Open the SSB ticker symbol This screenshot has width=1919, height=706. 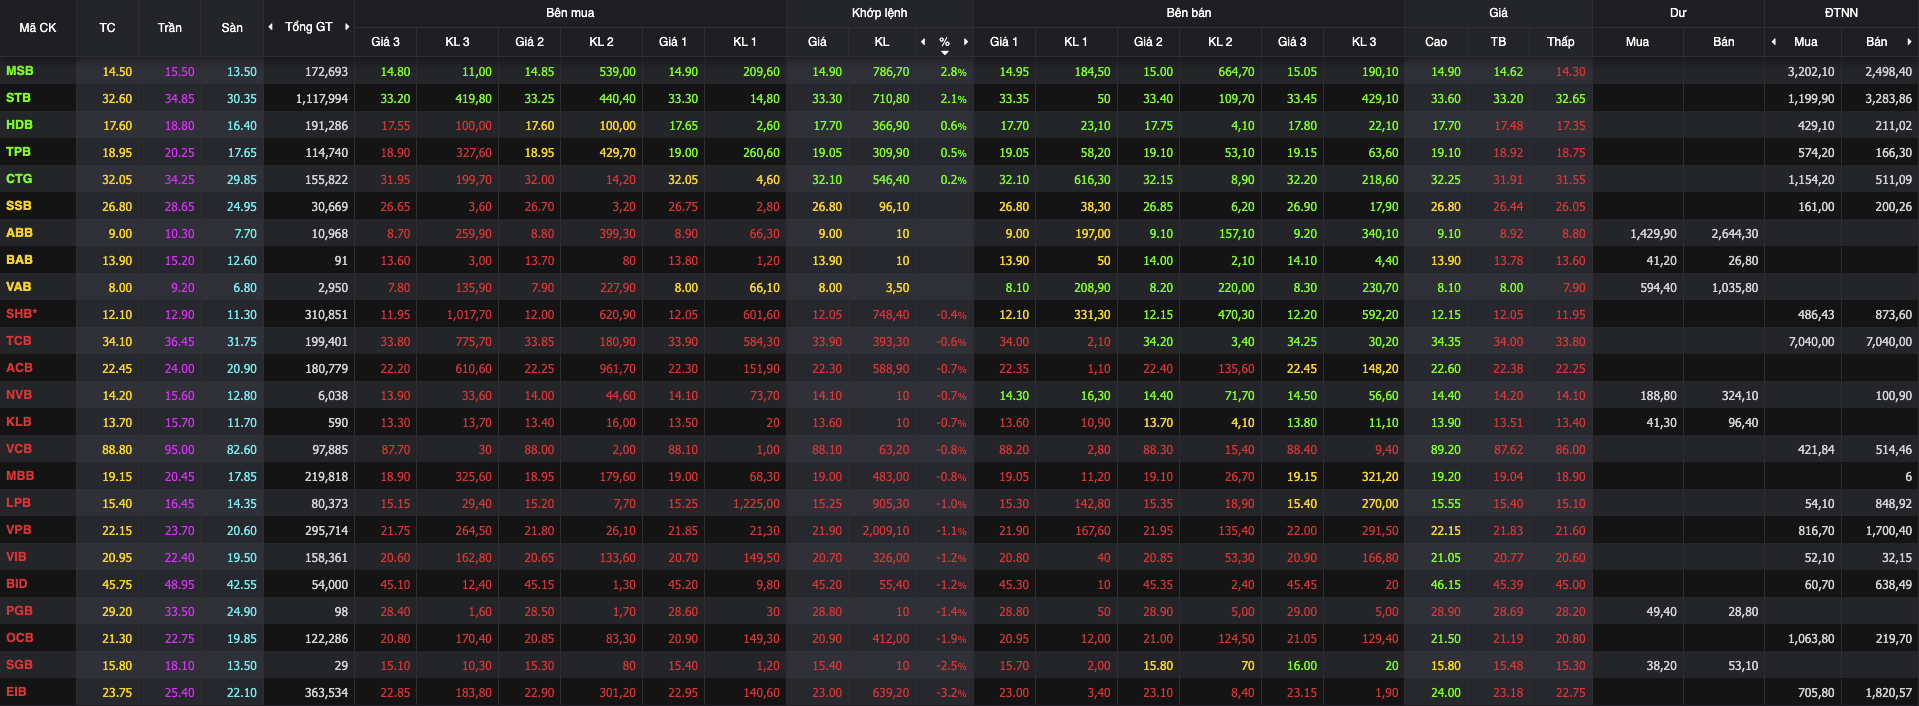click(19, 206)
